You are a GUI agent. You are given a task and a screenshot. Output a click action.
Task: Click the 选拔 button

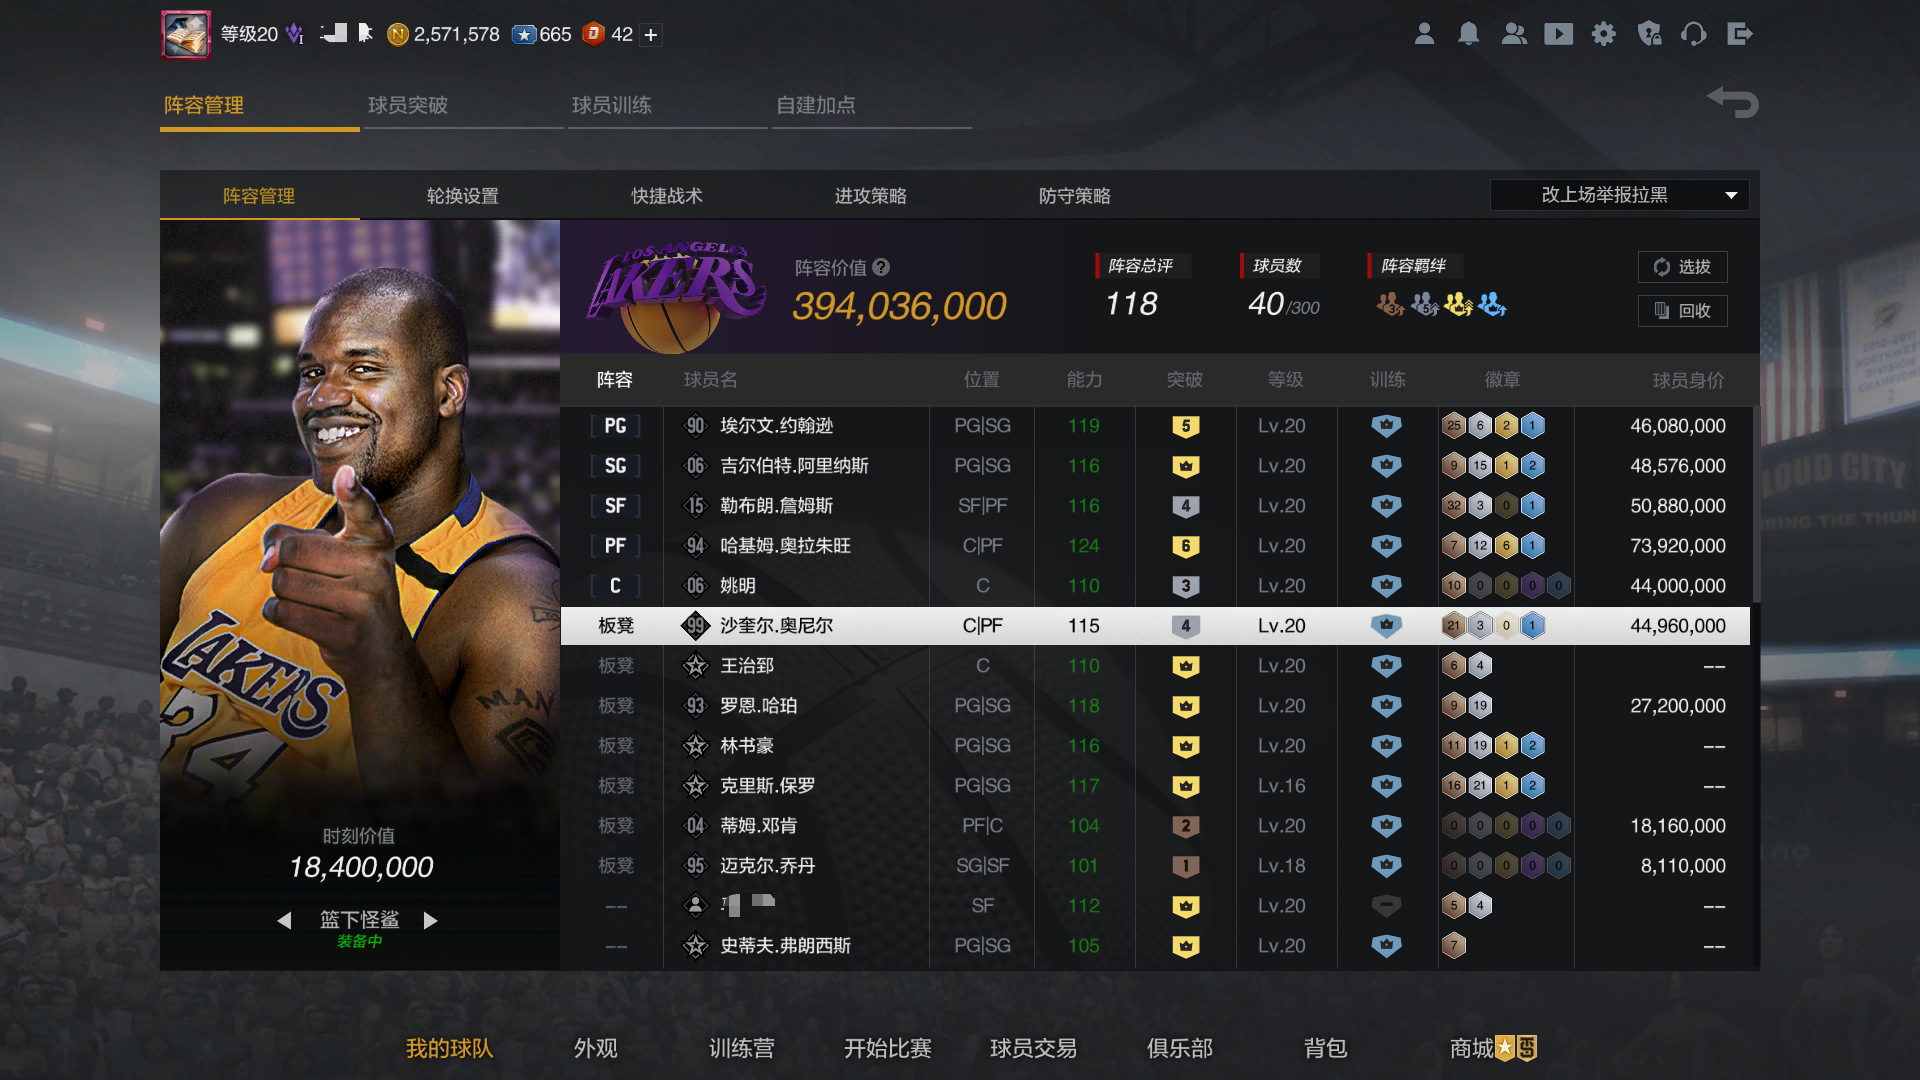tap(1682, 267)
